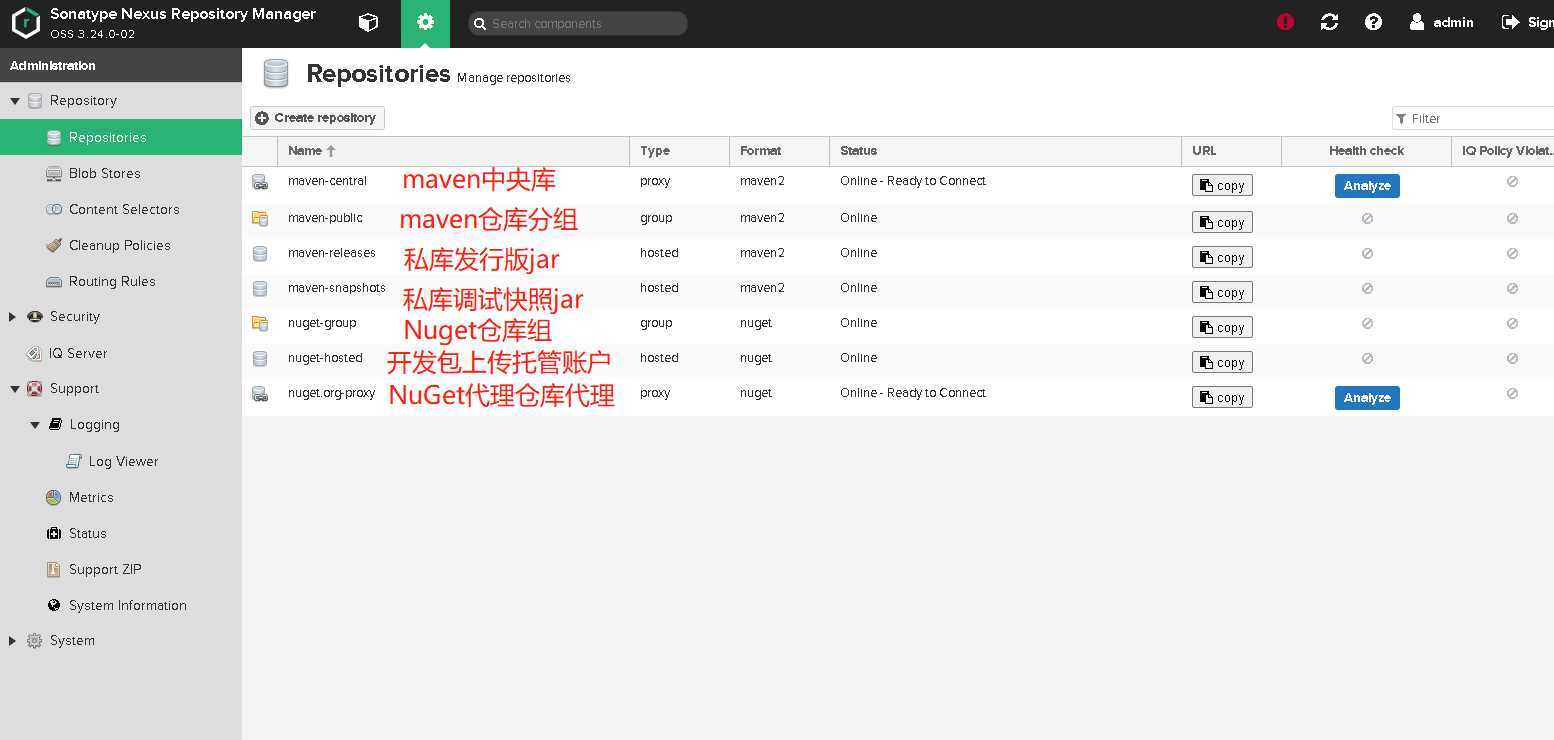Click IQ policy icon for nuget.org-proxy row
This screenshot has height=740, width=1554.
click(x=1512, y=394)
